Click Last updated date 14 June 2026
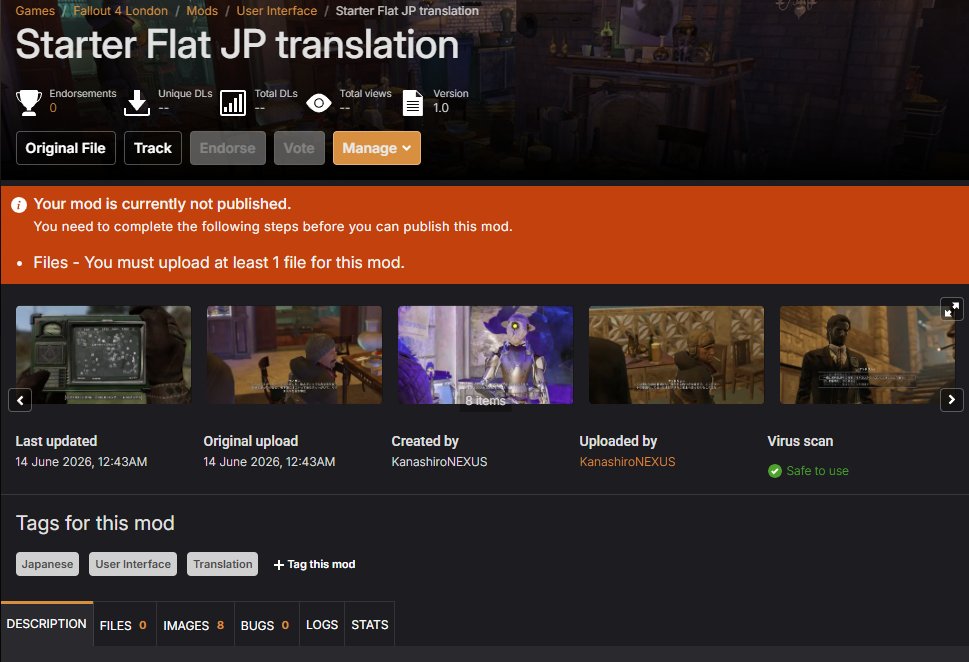969x662 pixels. coord(81,462)
